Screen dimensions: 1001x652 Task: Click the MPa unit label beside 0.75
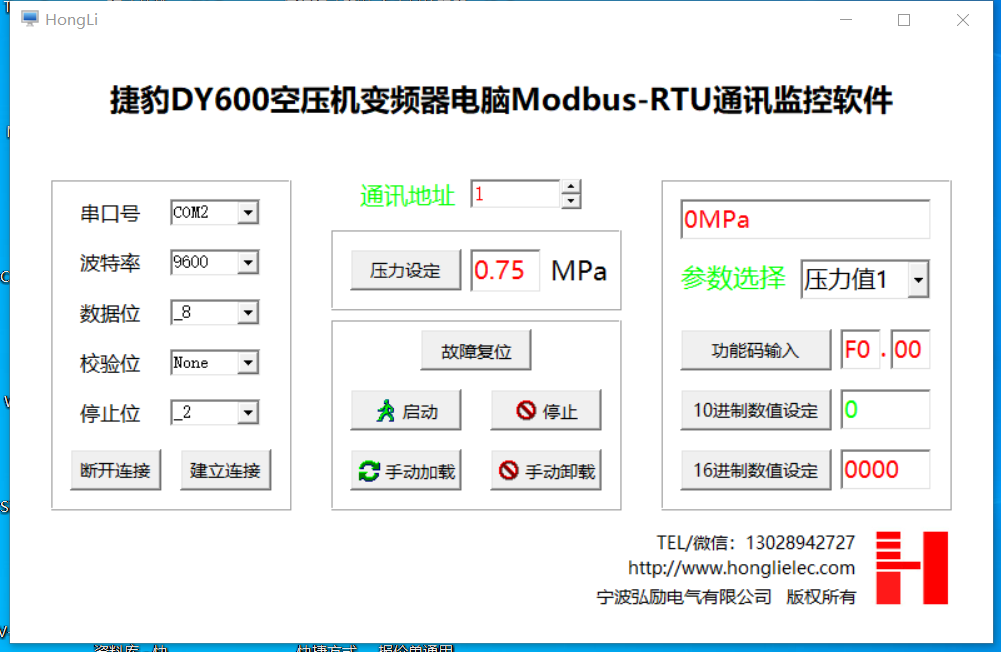[x=579, y=271]
